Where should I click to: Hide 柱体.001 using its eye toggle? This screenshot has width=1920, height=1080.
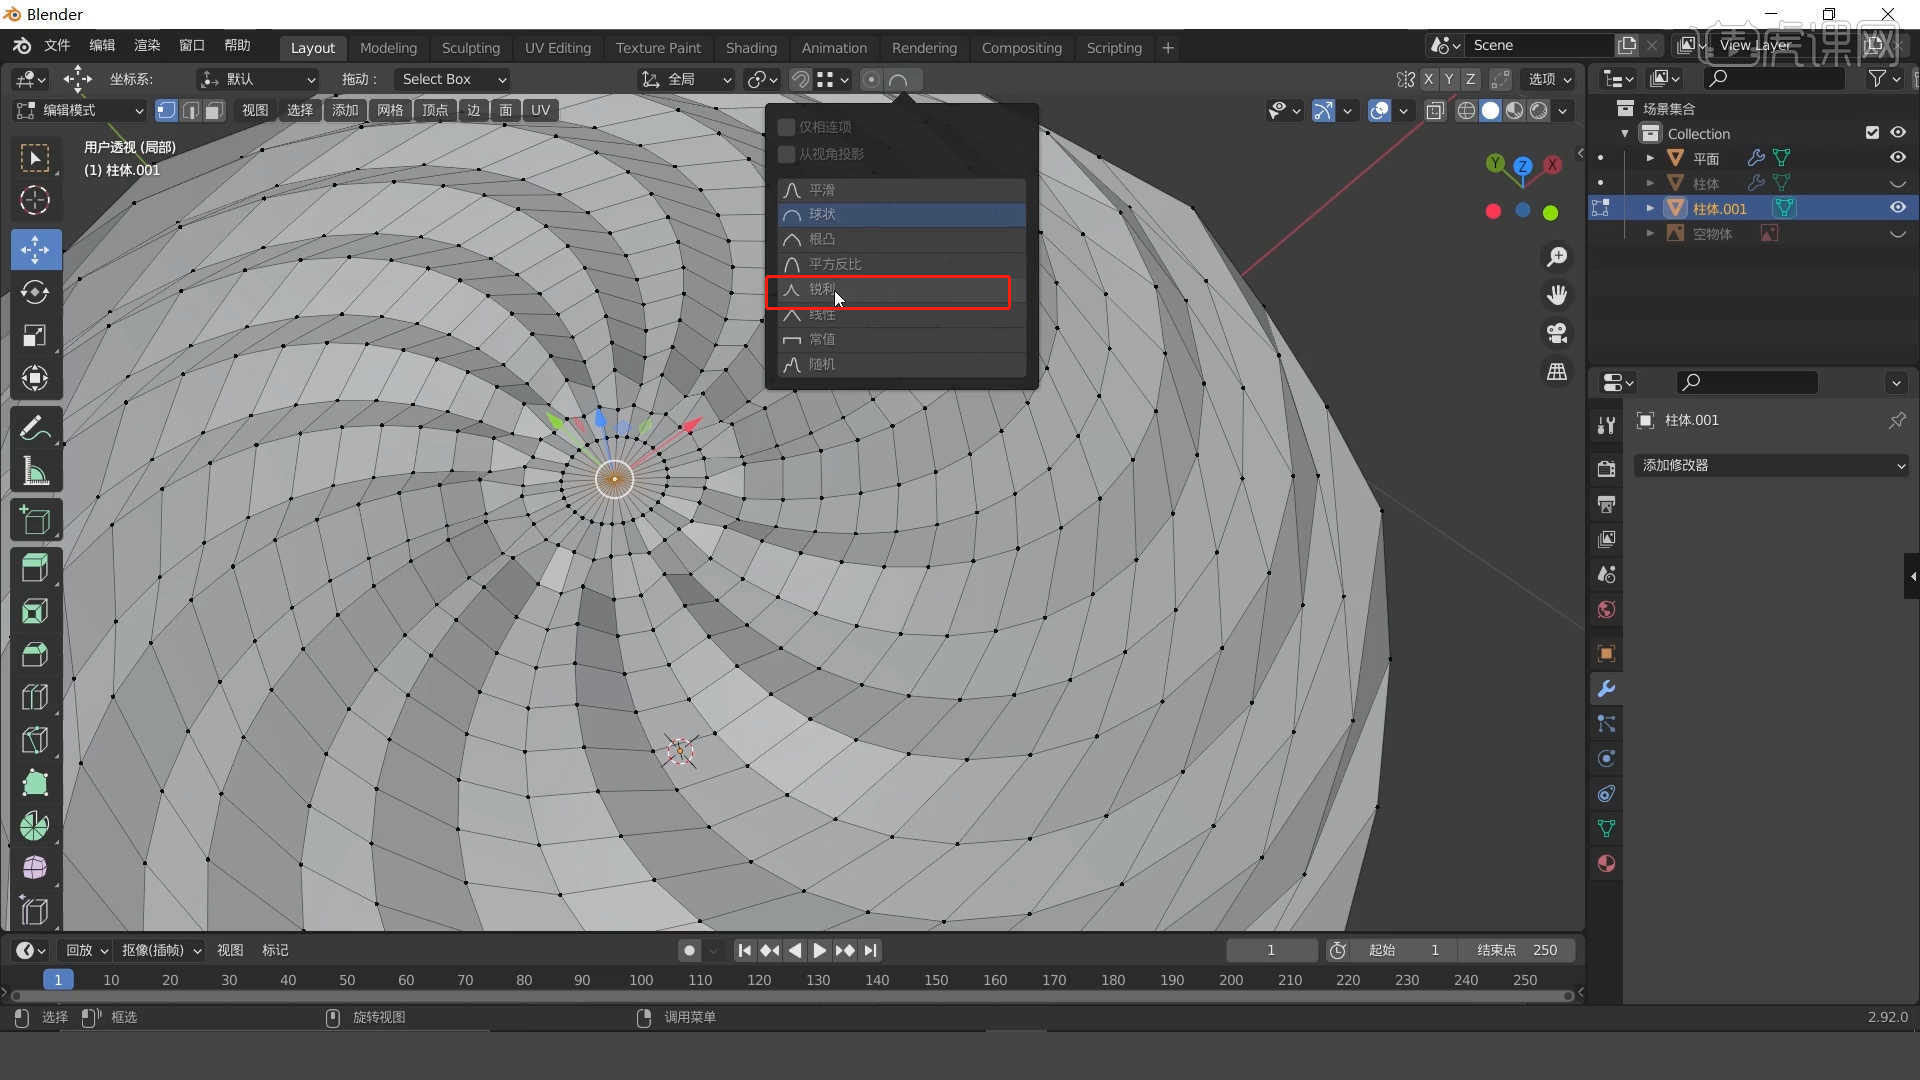1897,207
